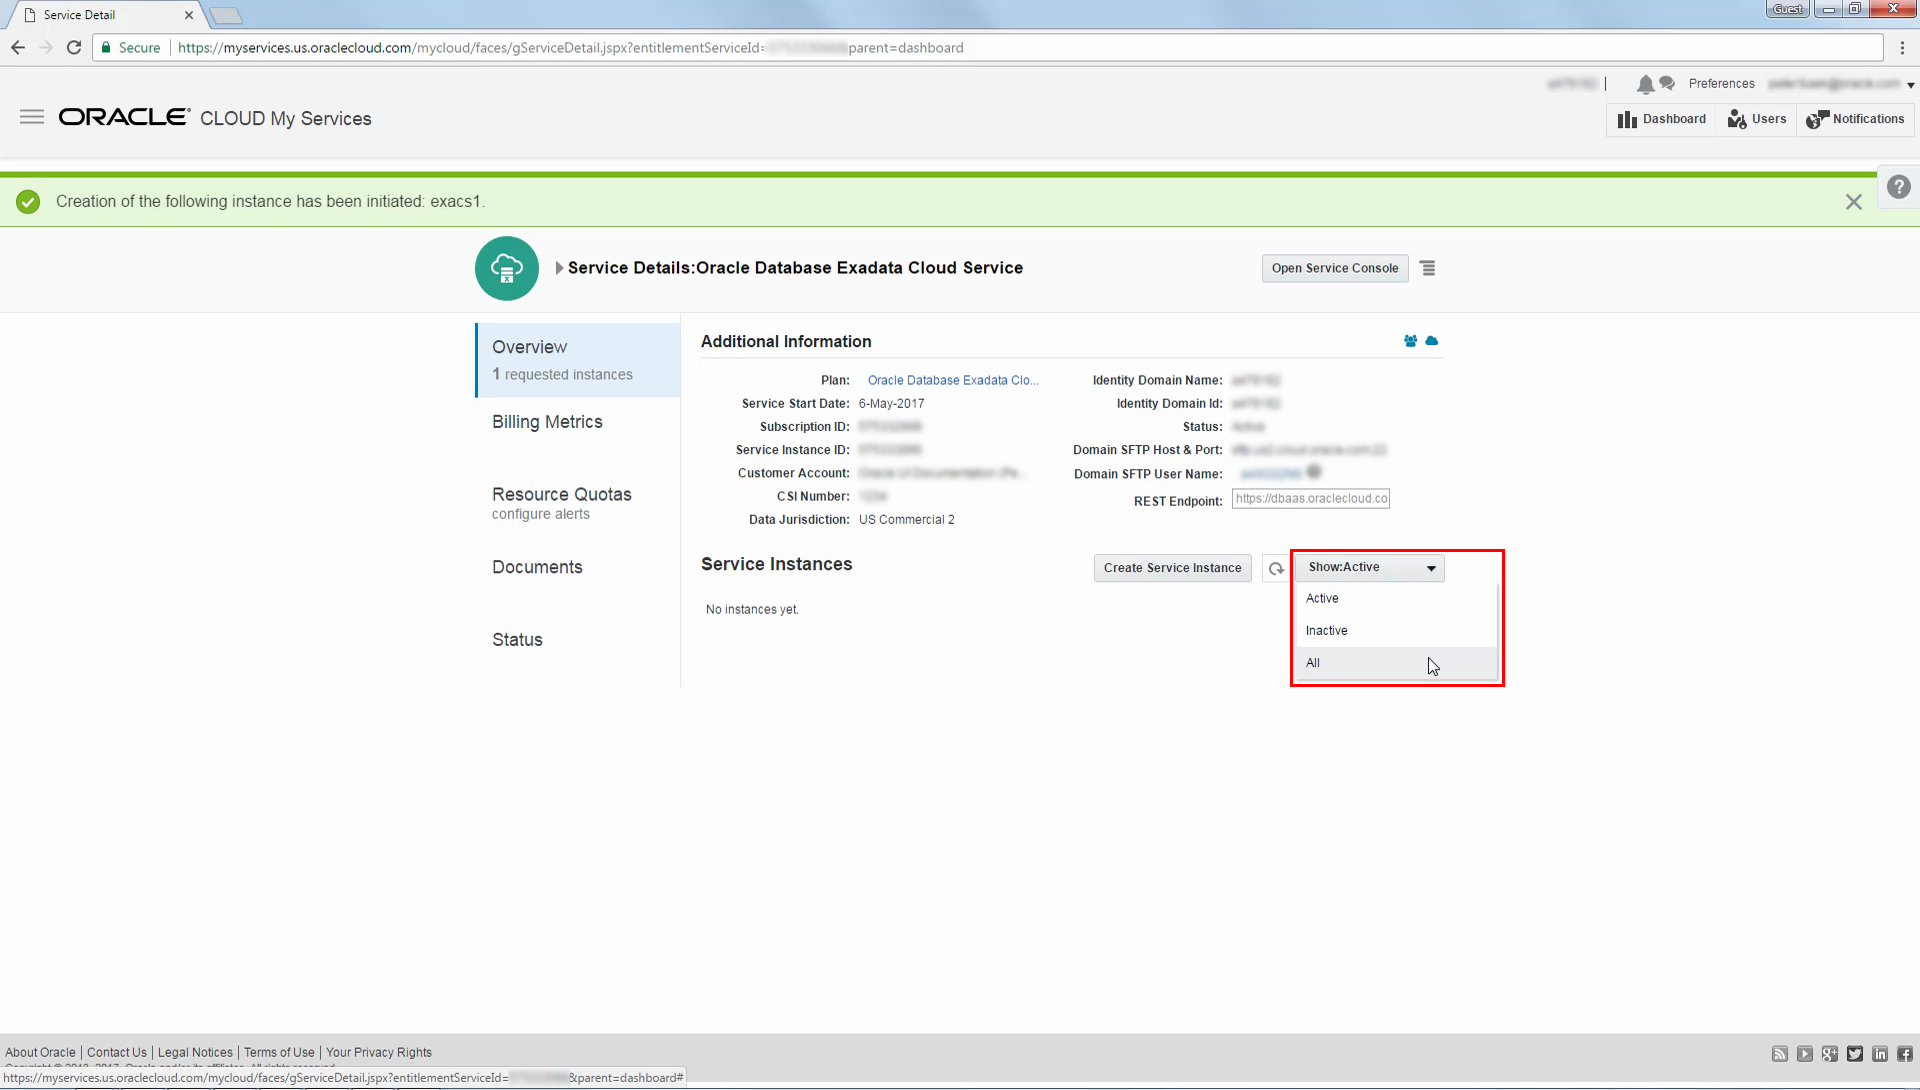Click Create Service Instance
Screen dimensions: 1920x1090
click(1172, 568)
